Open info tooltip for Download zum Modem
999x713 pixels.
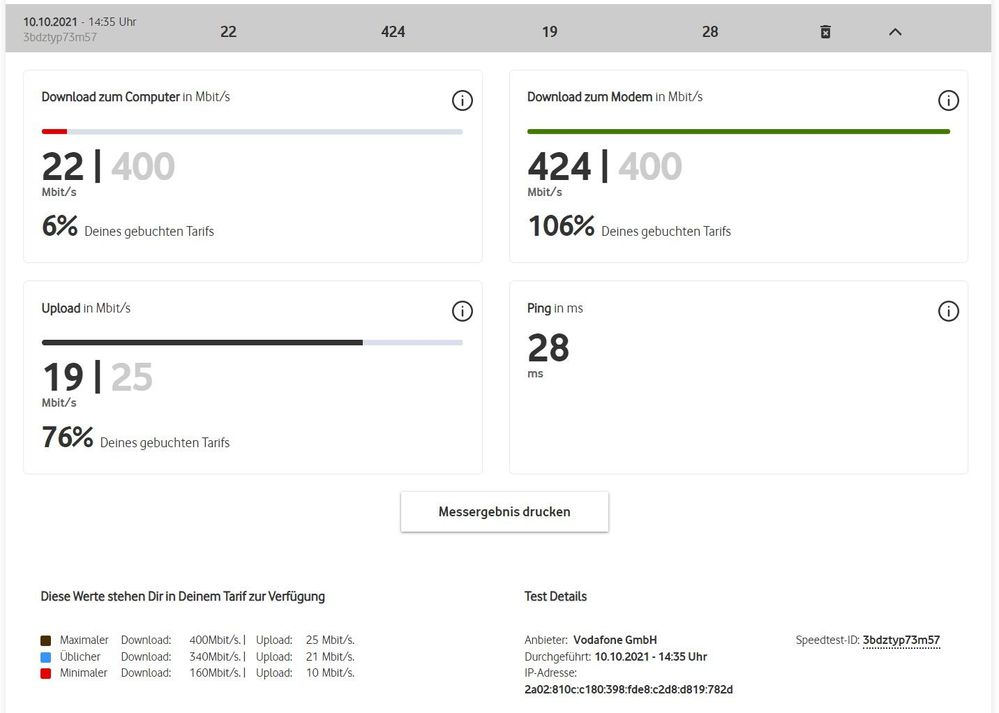[x=948, y=100]
